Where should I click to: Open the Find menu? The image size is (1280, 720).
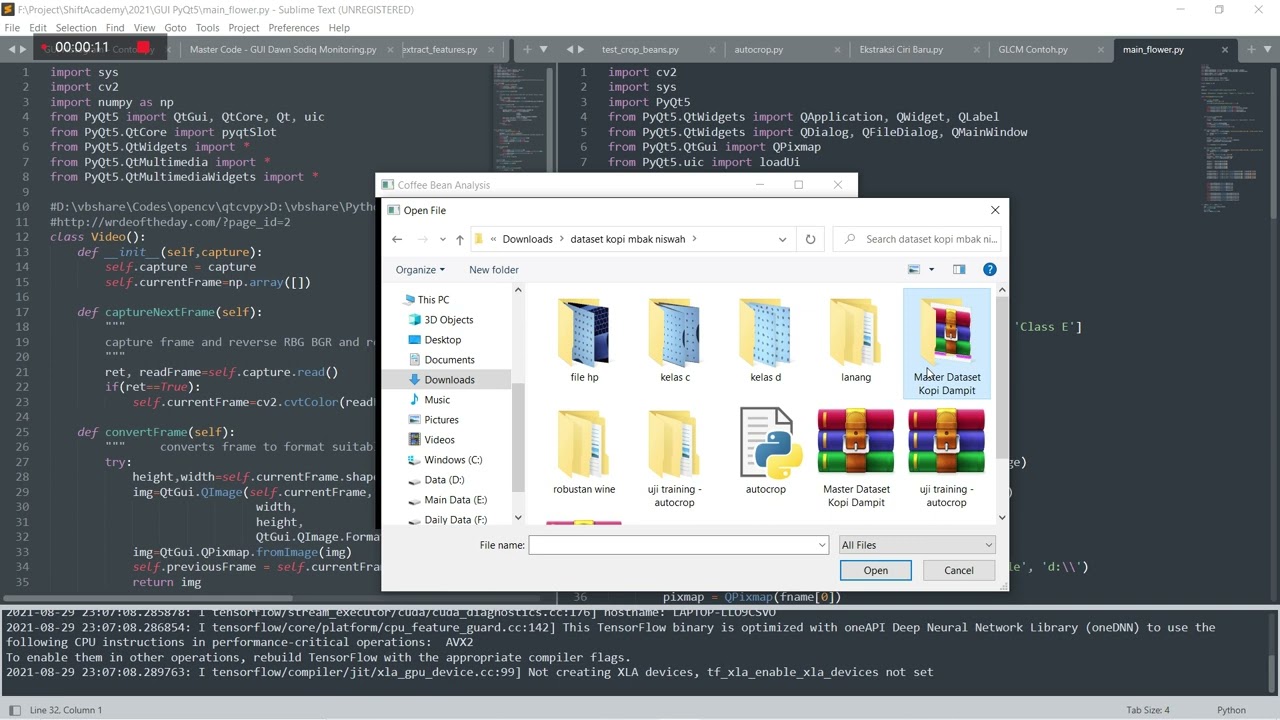click(115, 28)
